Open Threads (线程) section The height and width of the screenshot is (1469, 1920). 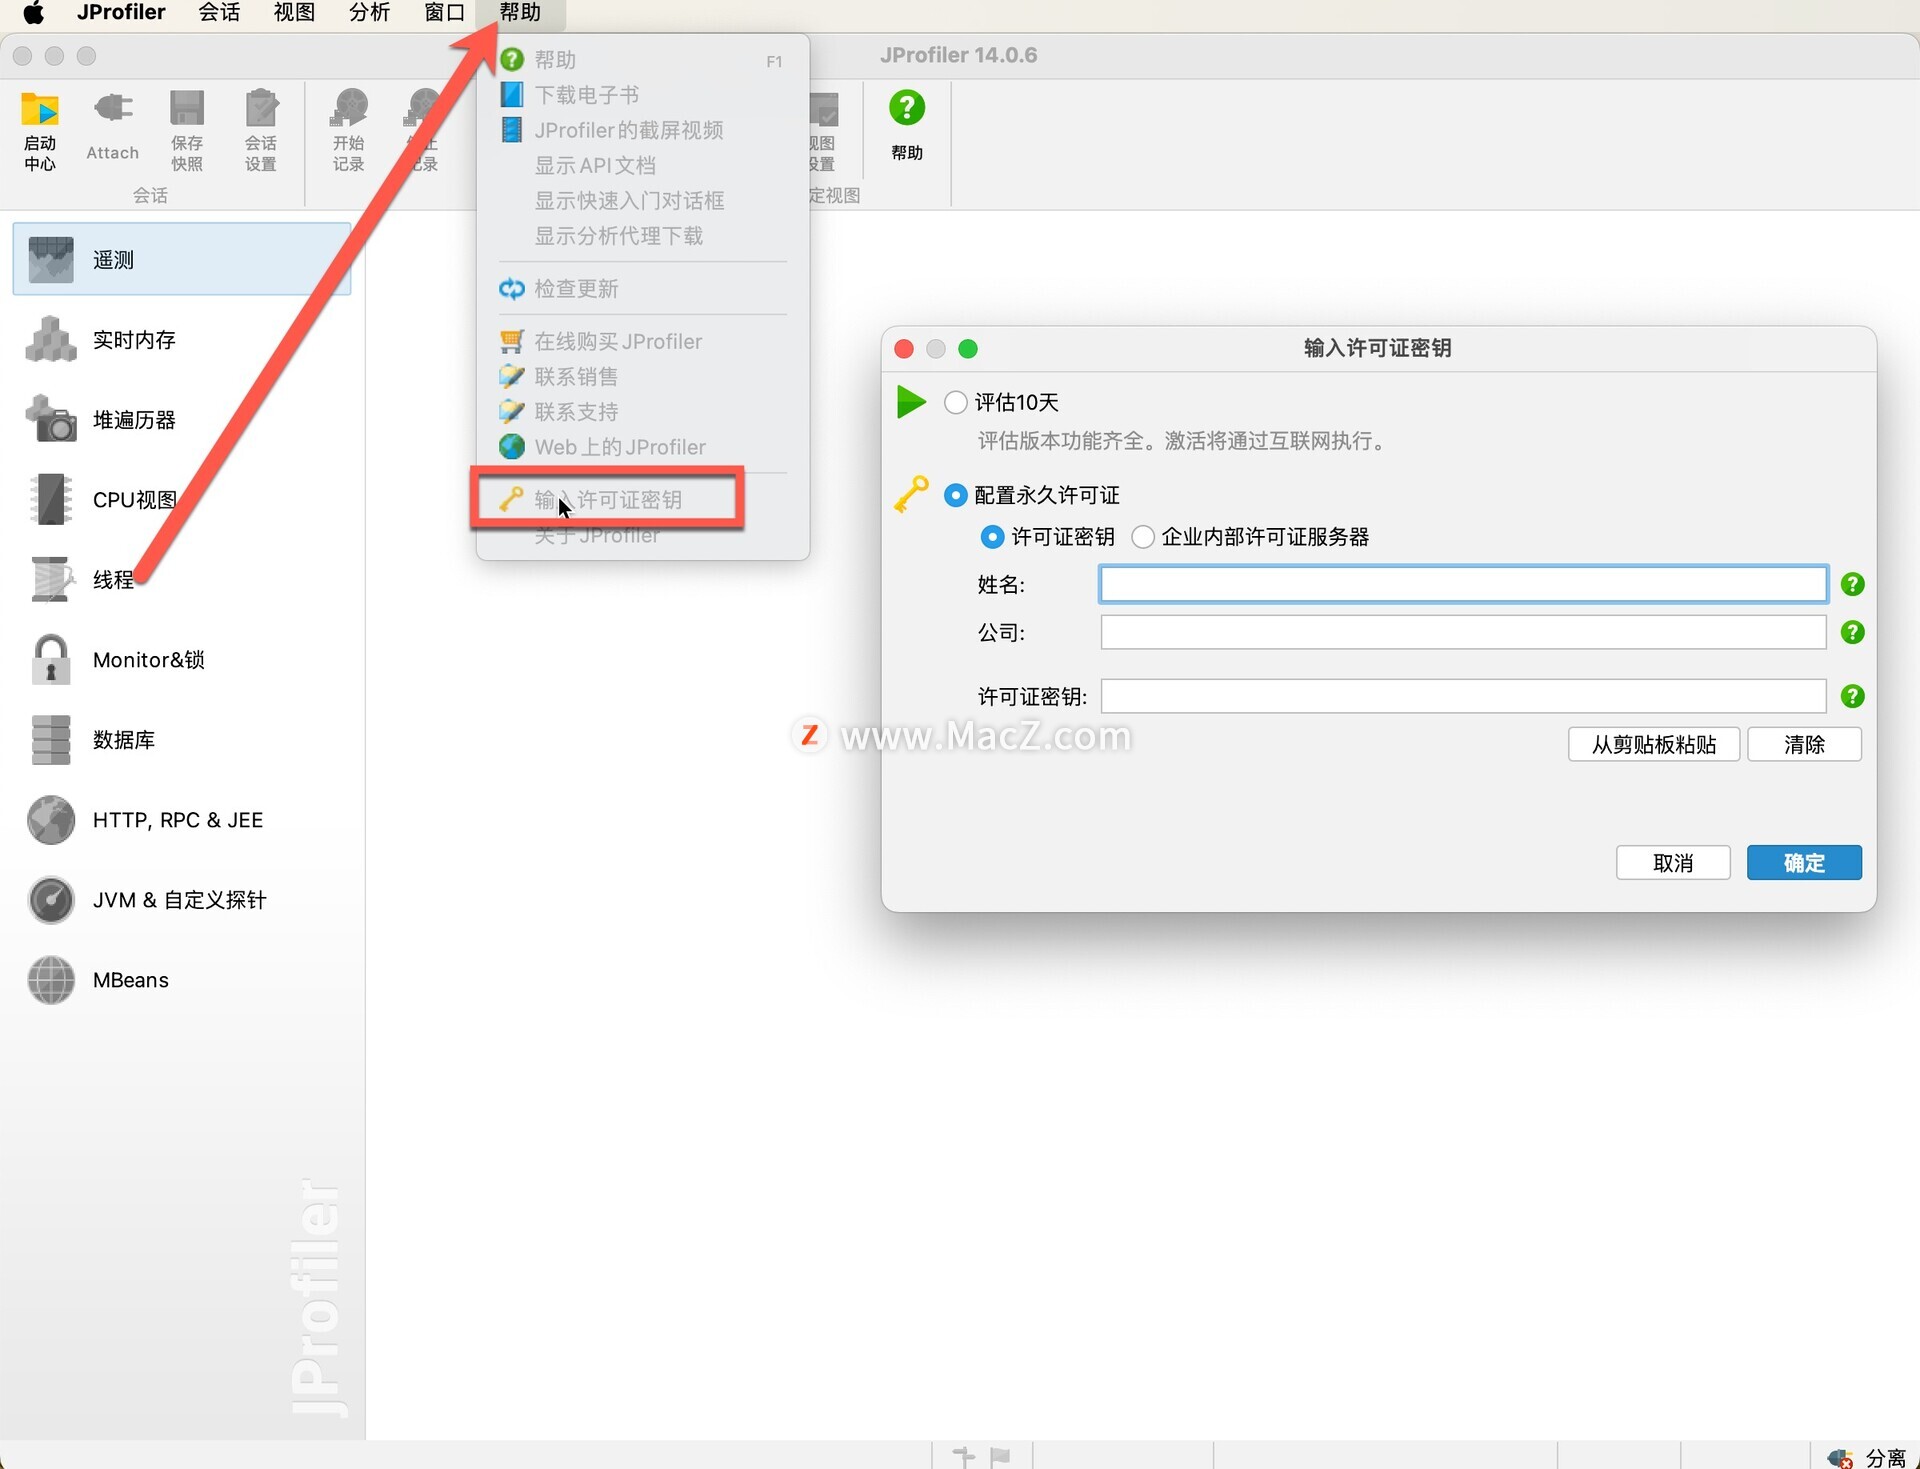pyautogui.click(x=181, y=580)
